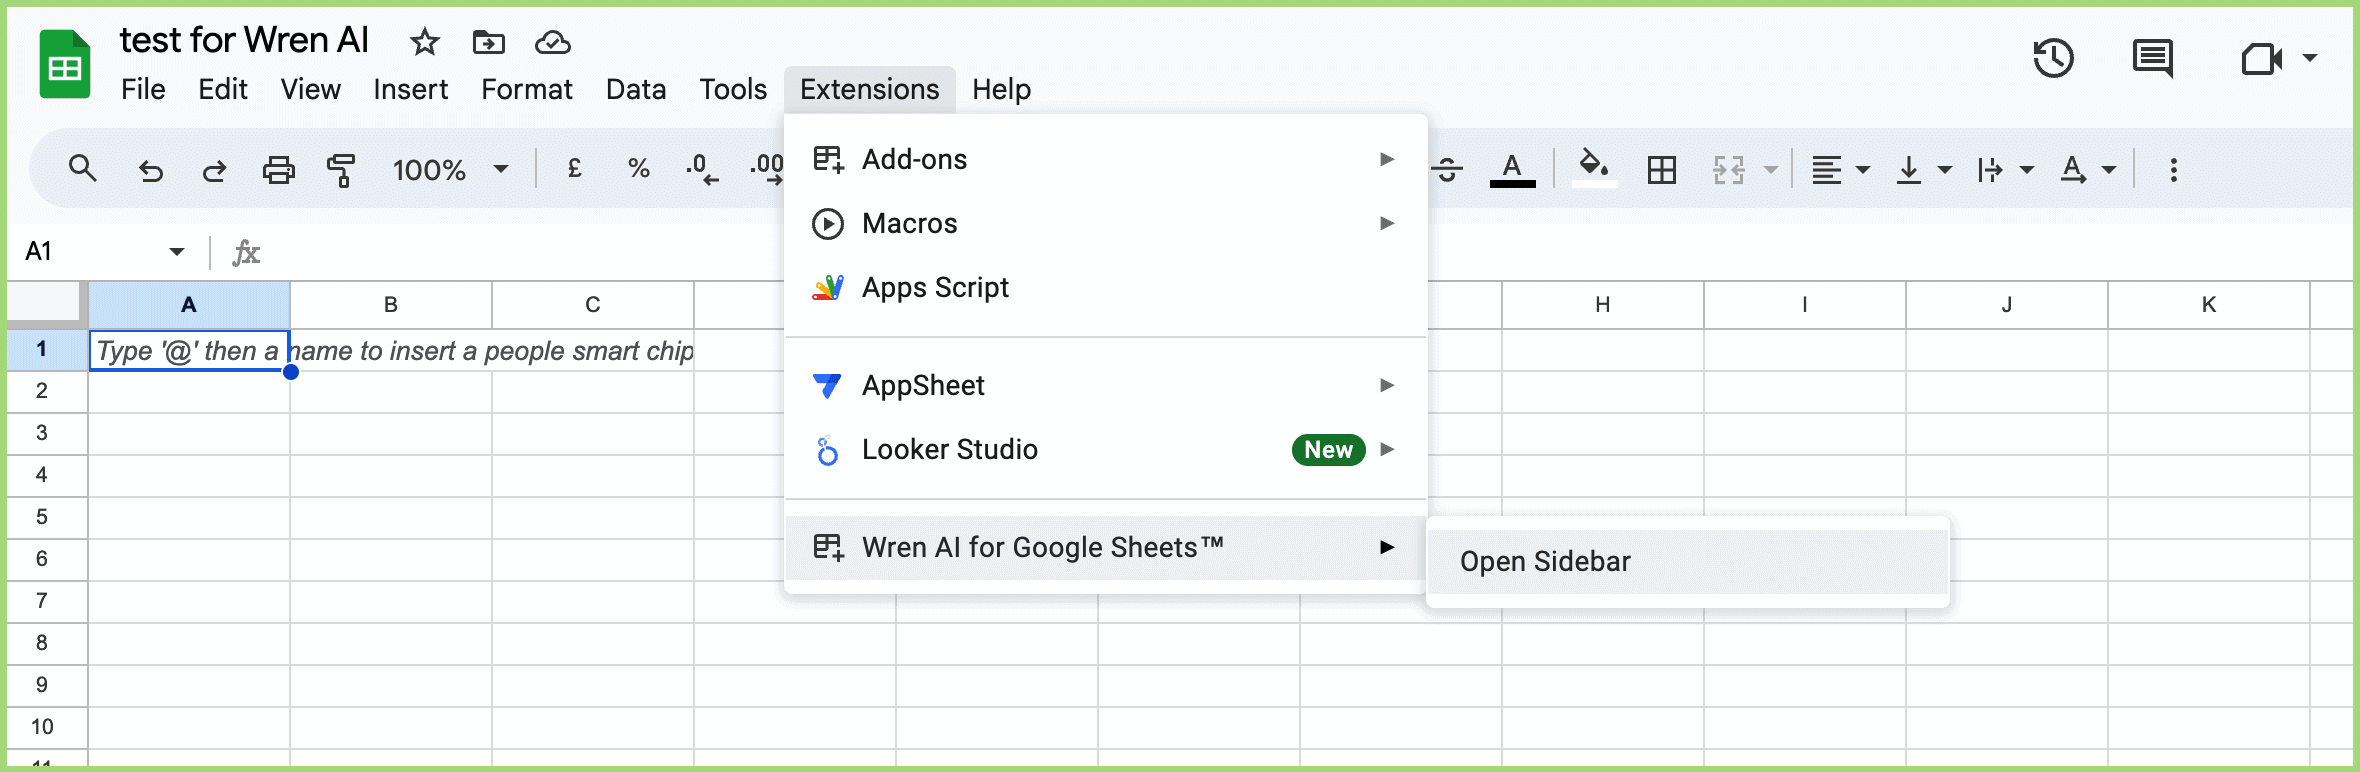Select cell A1
The width and height of the screenshot is (2360, 772).
(189, 351)
